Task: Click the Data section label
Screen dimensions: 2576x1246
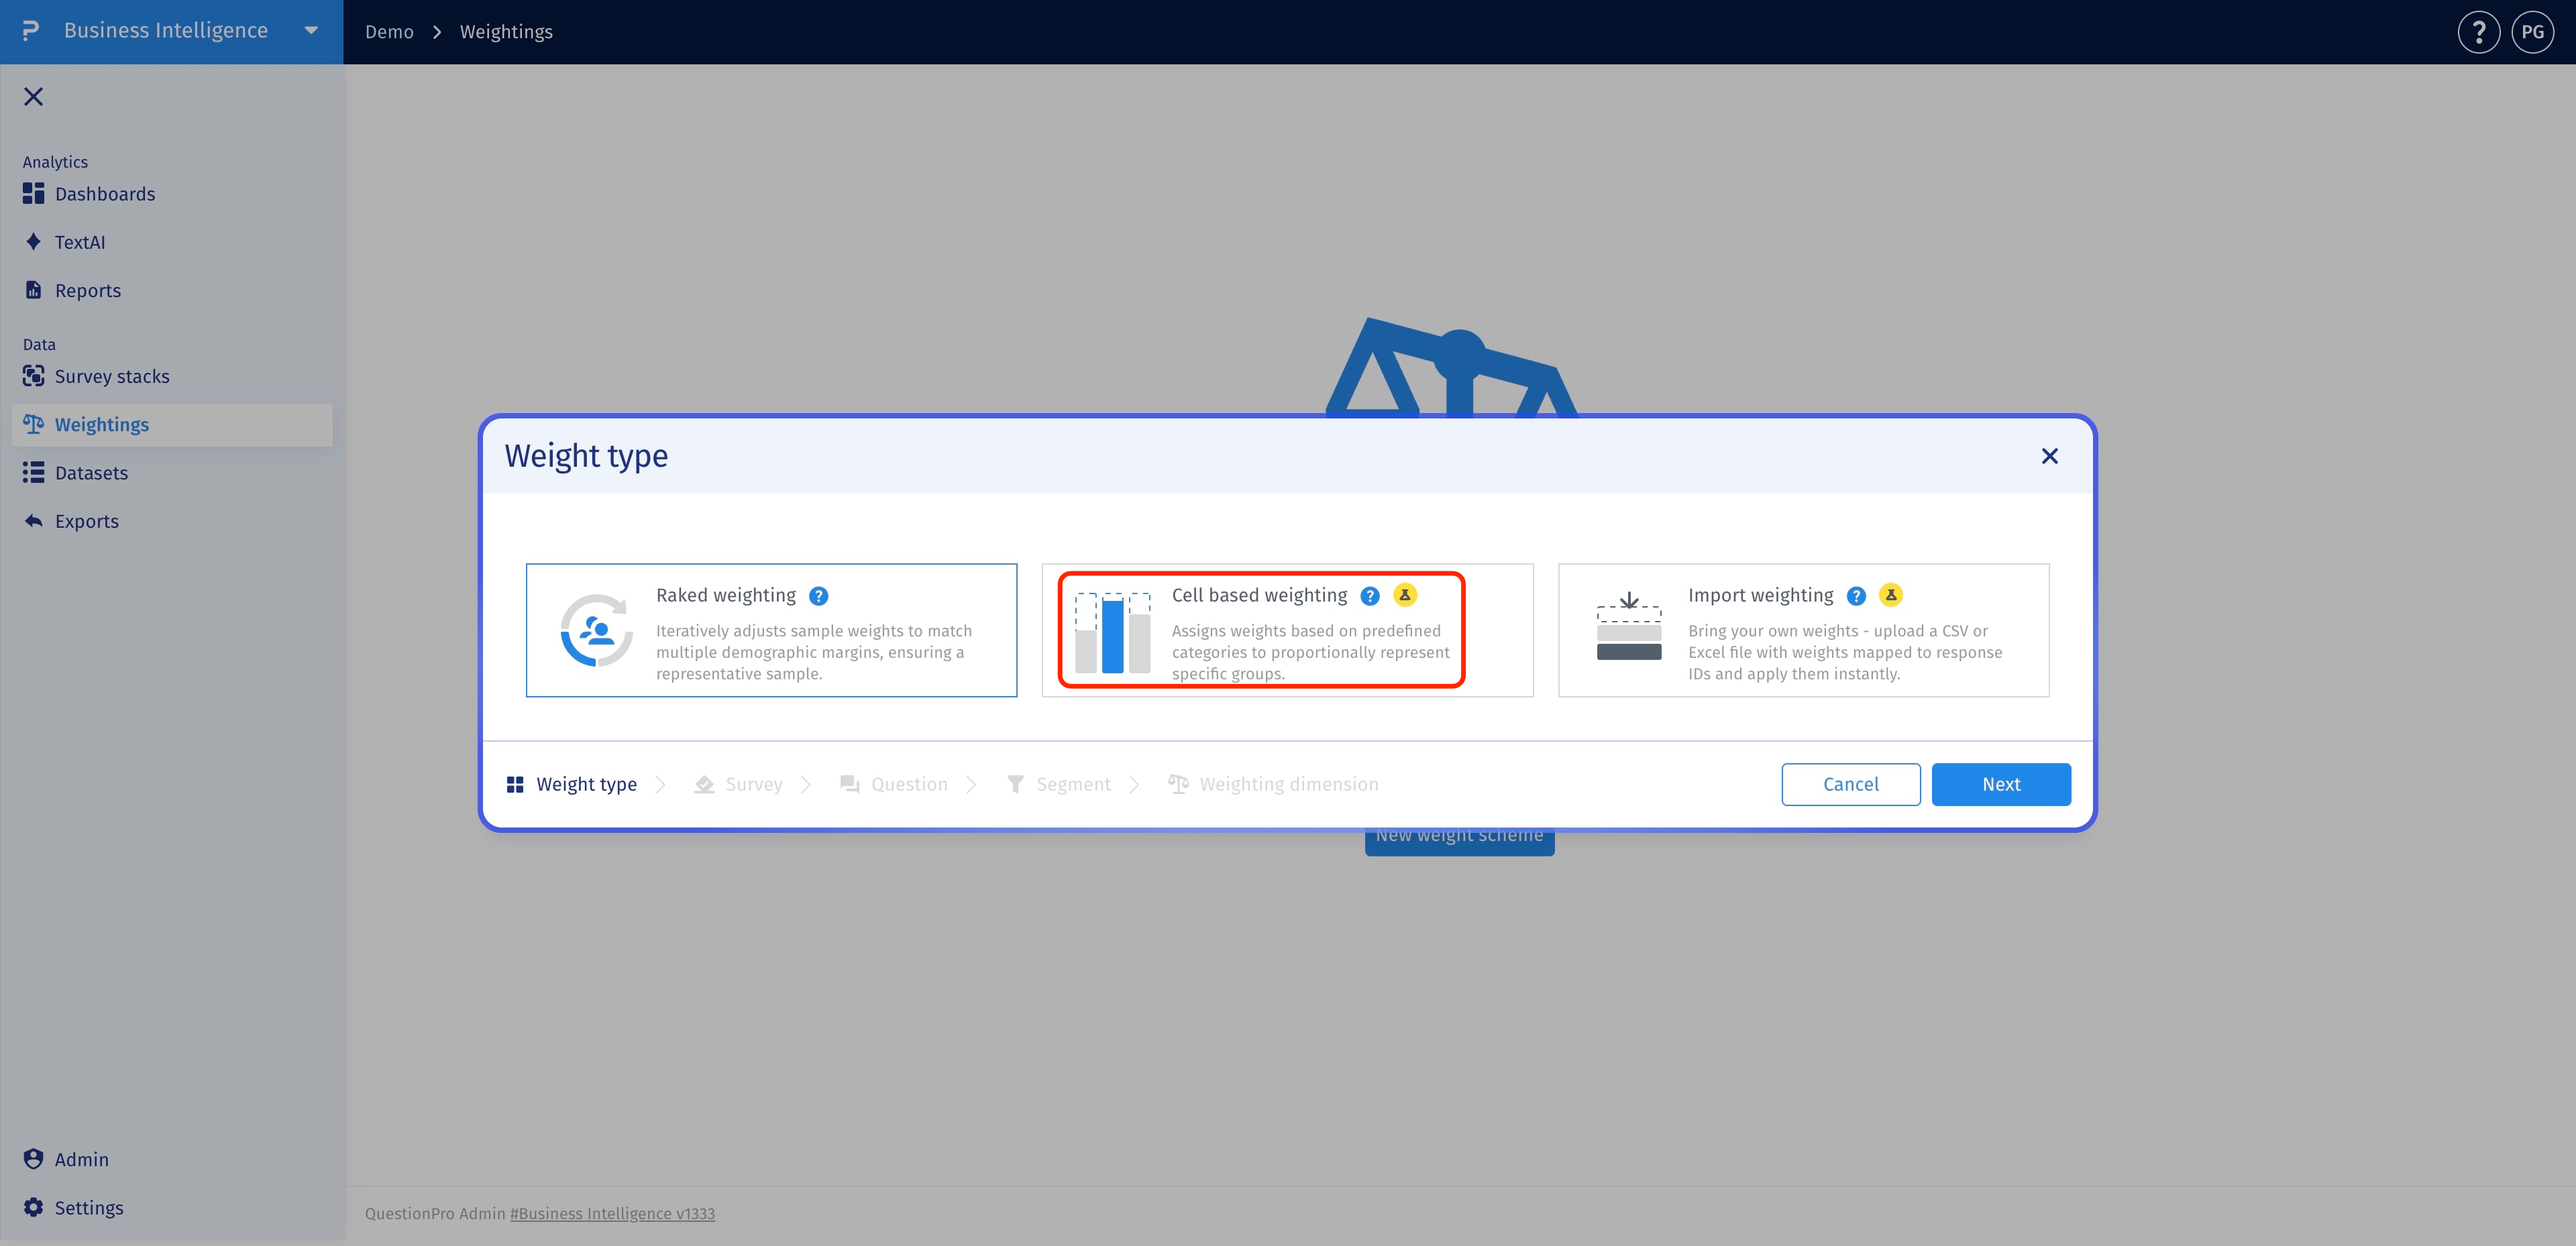Action: [x=39, y=344]
